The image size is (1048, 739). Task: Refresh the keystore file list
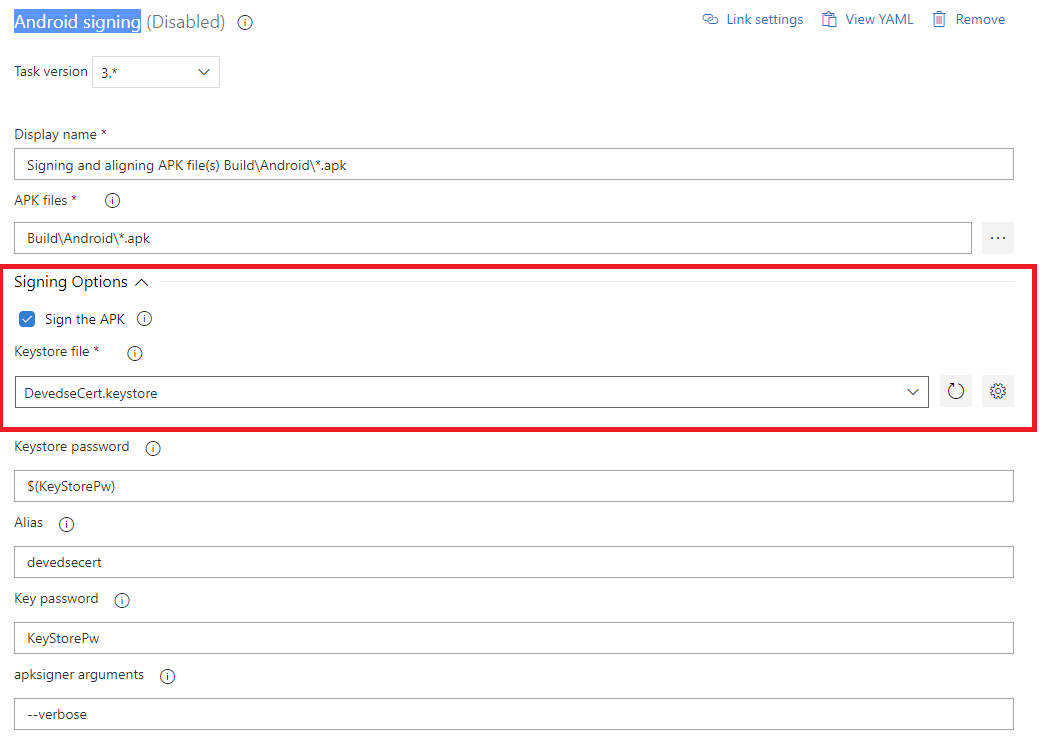pyautogui.click(x=955, y=391)
